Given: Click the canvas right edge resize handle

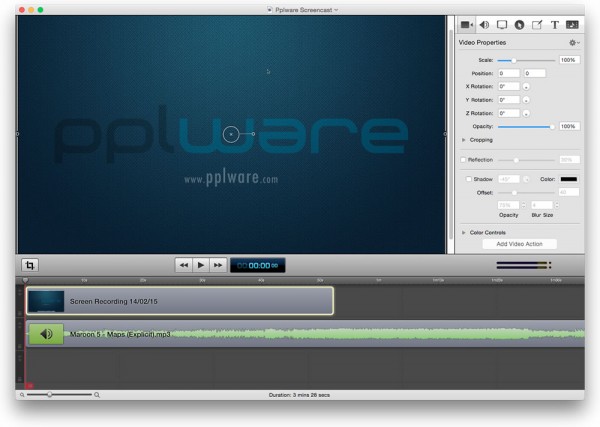Looking at the screenshot, I should point(445,134).
